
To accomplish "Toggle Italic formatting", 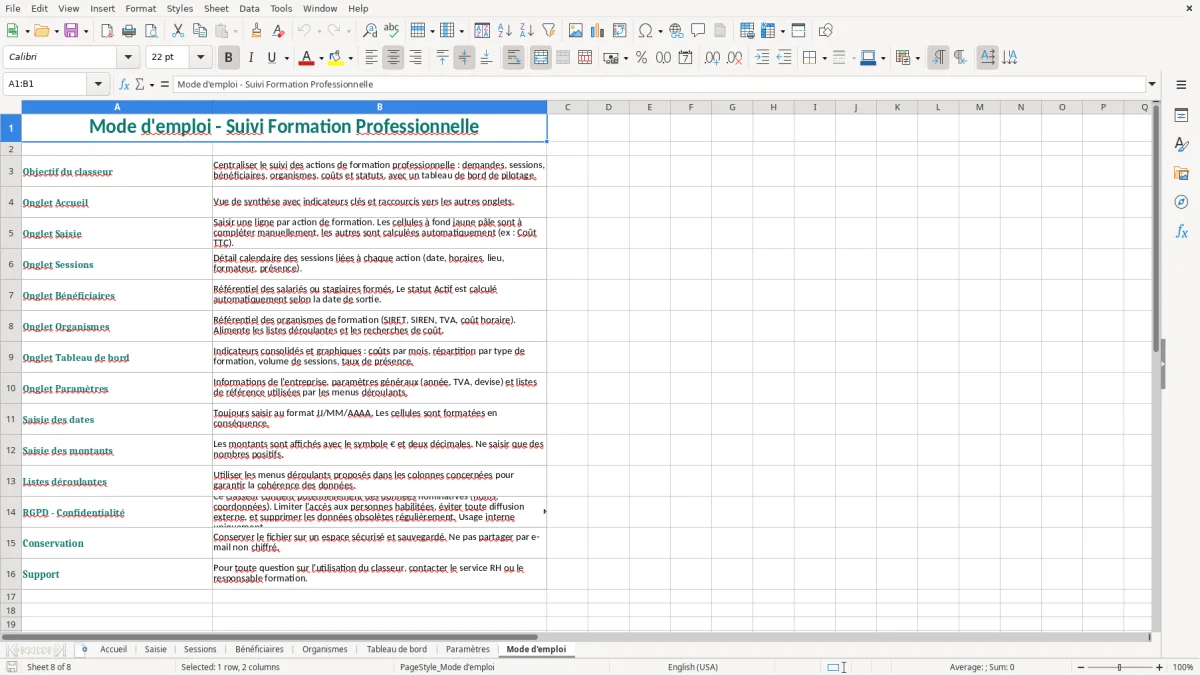I will click(x=251, y=58).
